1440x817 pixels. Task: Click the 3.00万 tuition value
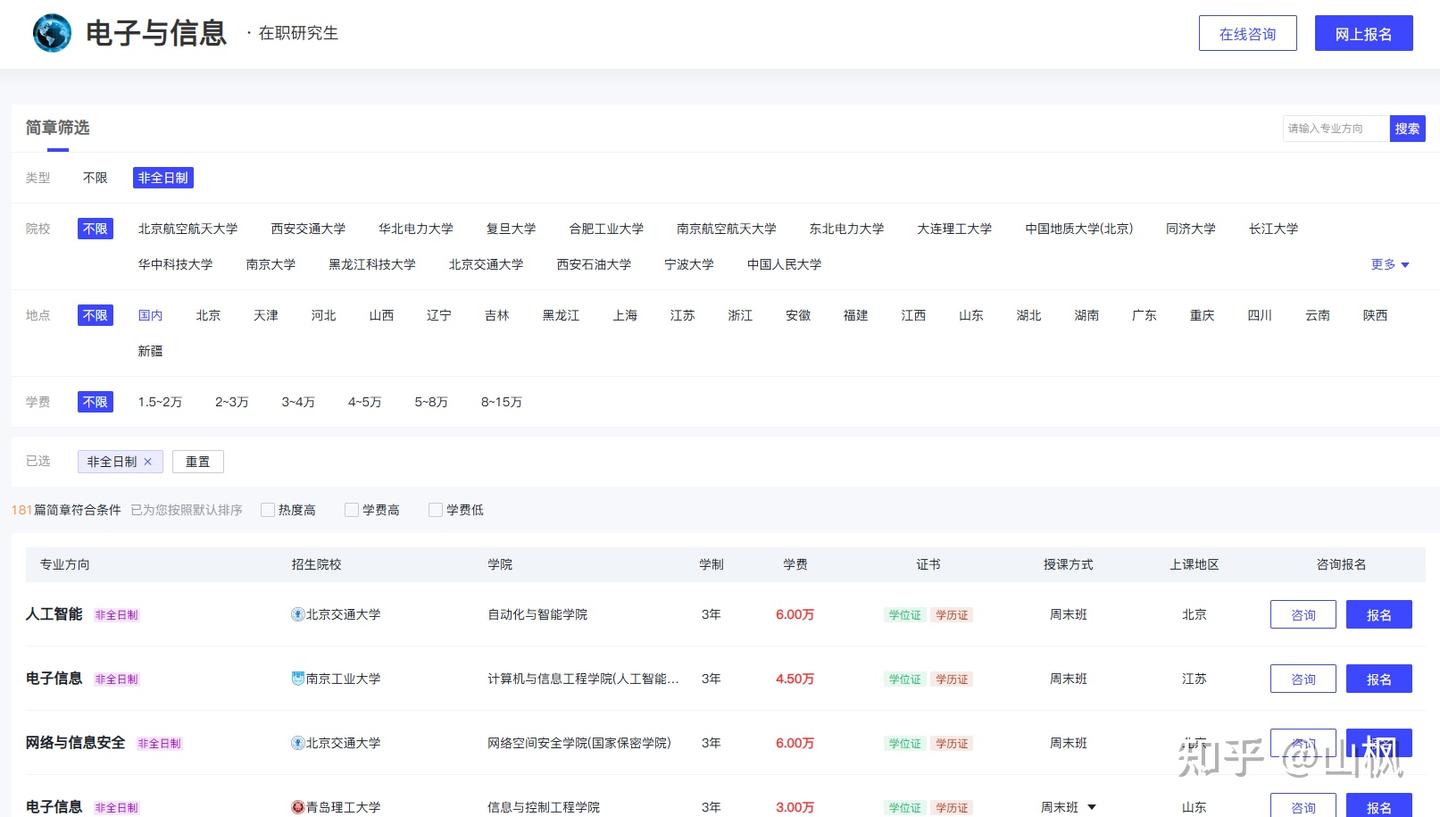pyautogui.click(x=795, y=807)
